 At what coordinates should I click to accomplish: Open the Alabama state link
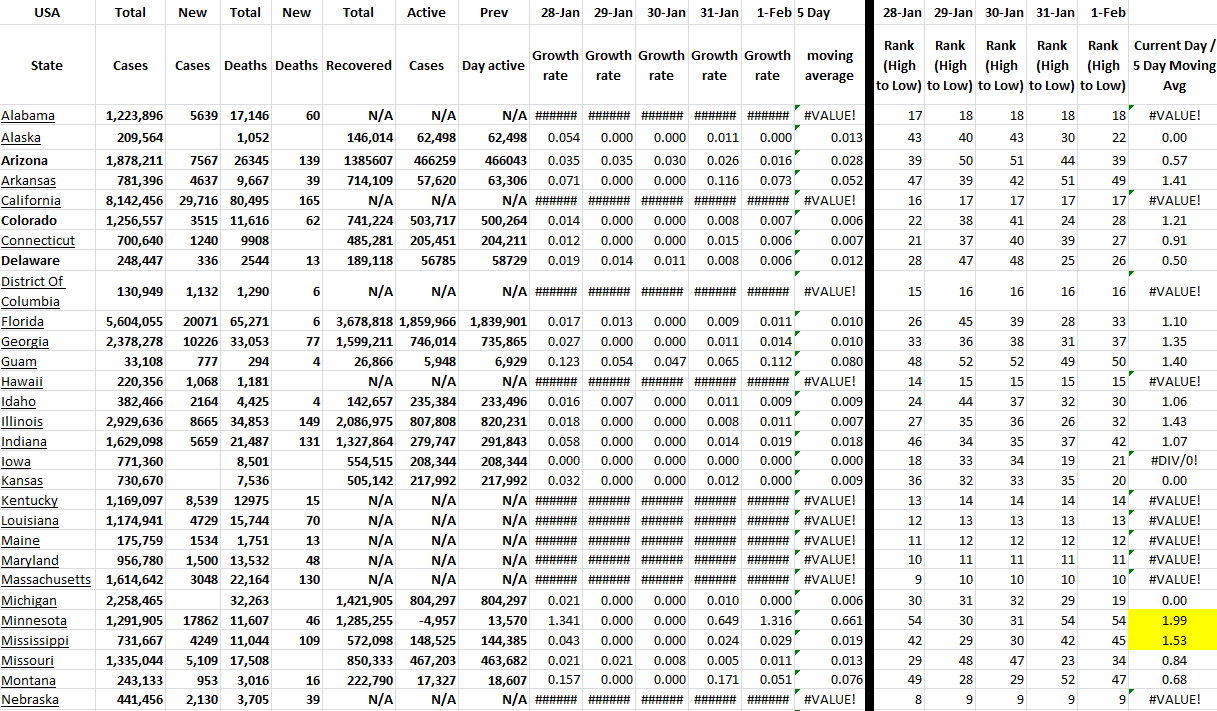(28, 116)
